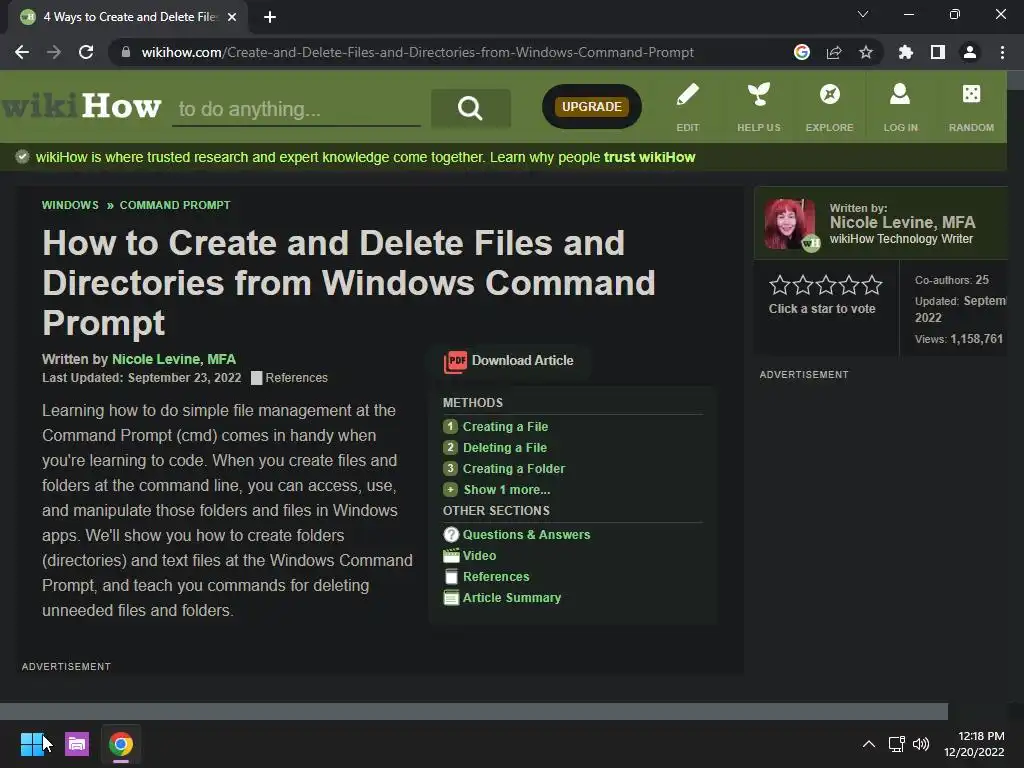Close the wikiHow tab
This screenshot has width=1024, height=768.
[x=232, y=17]
